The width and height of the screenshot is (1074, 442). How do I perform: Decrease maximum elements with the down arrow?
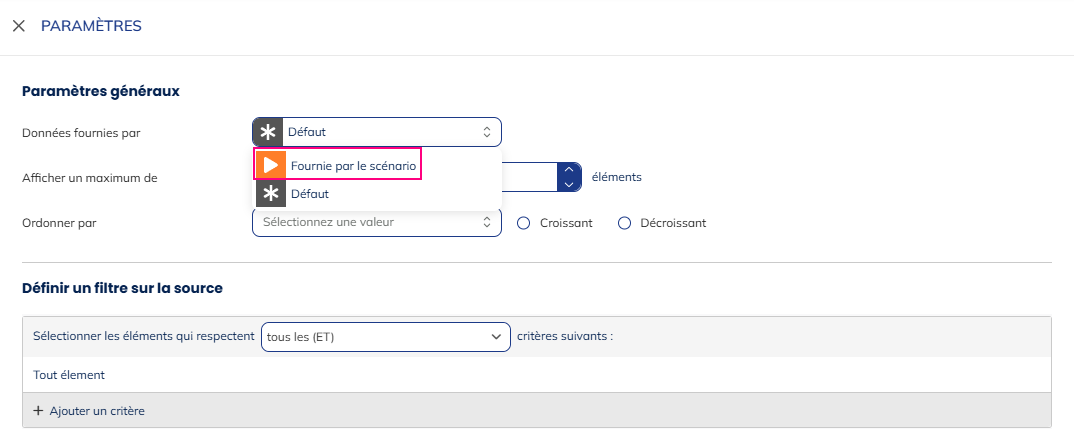tap(569, 184)
